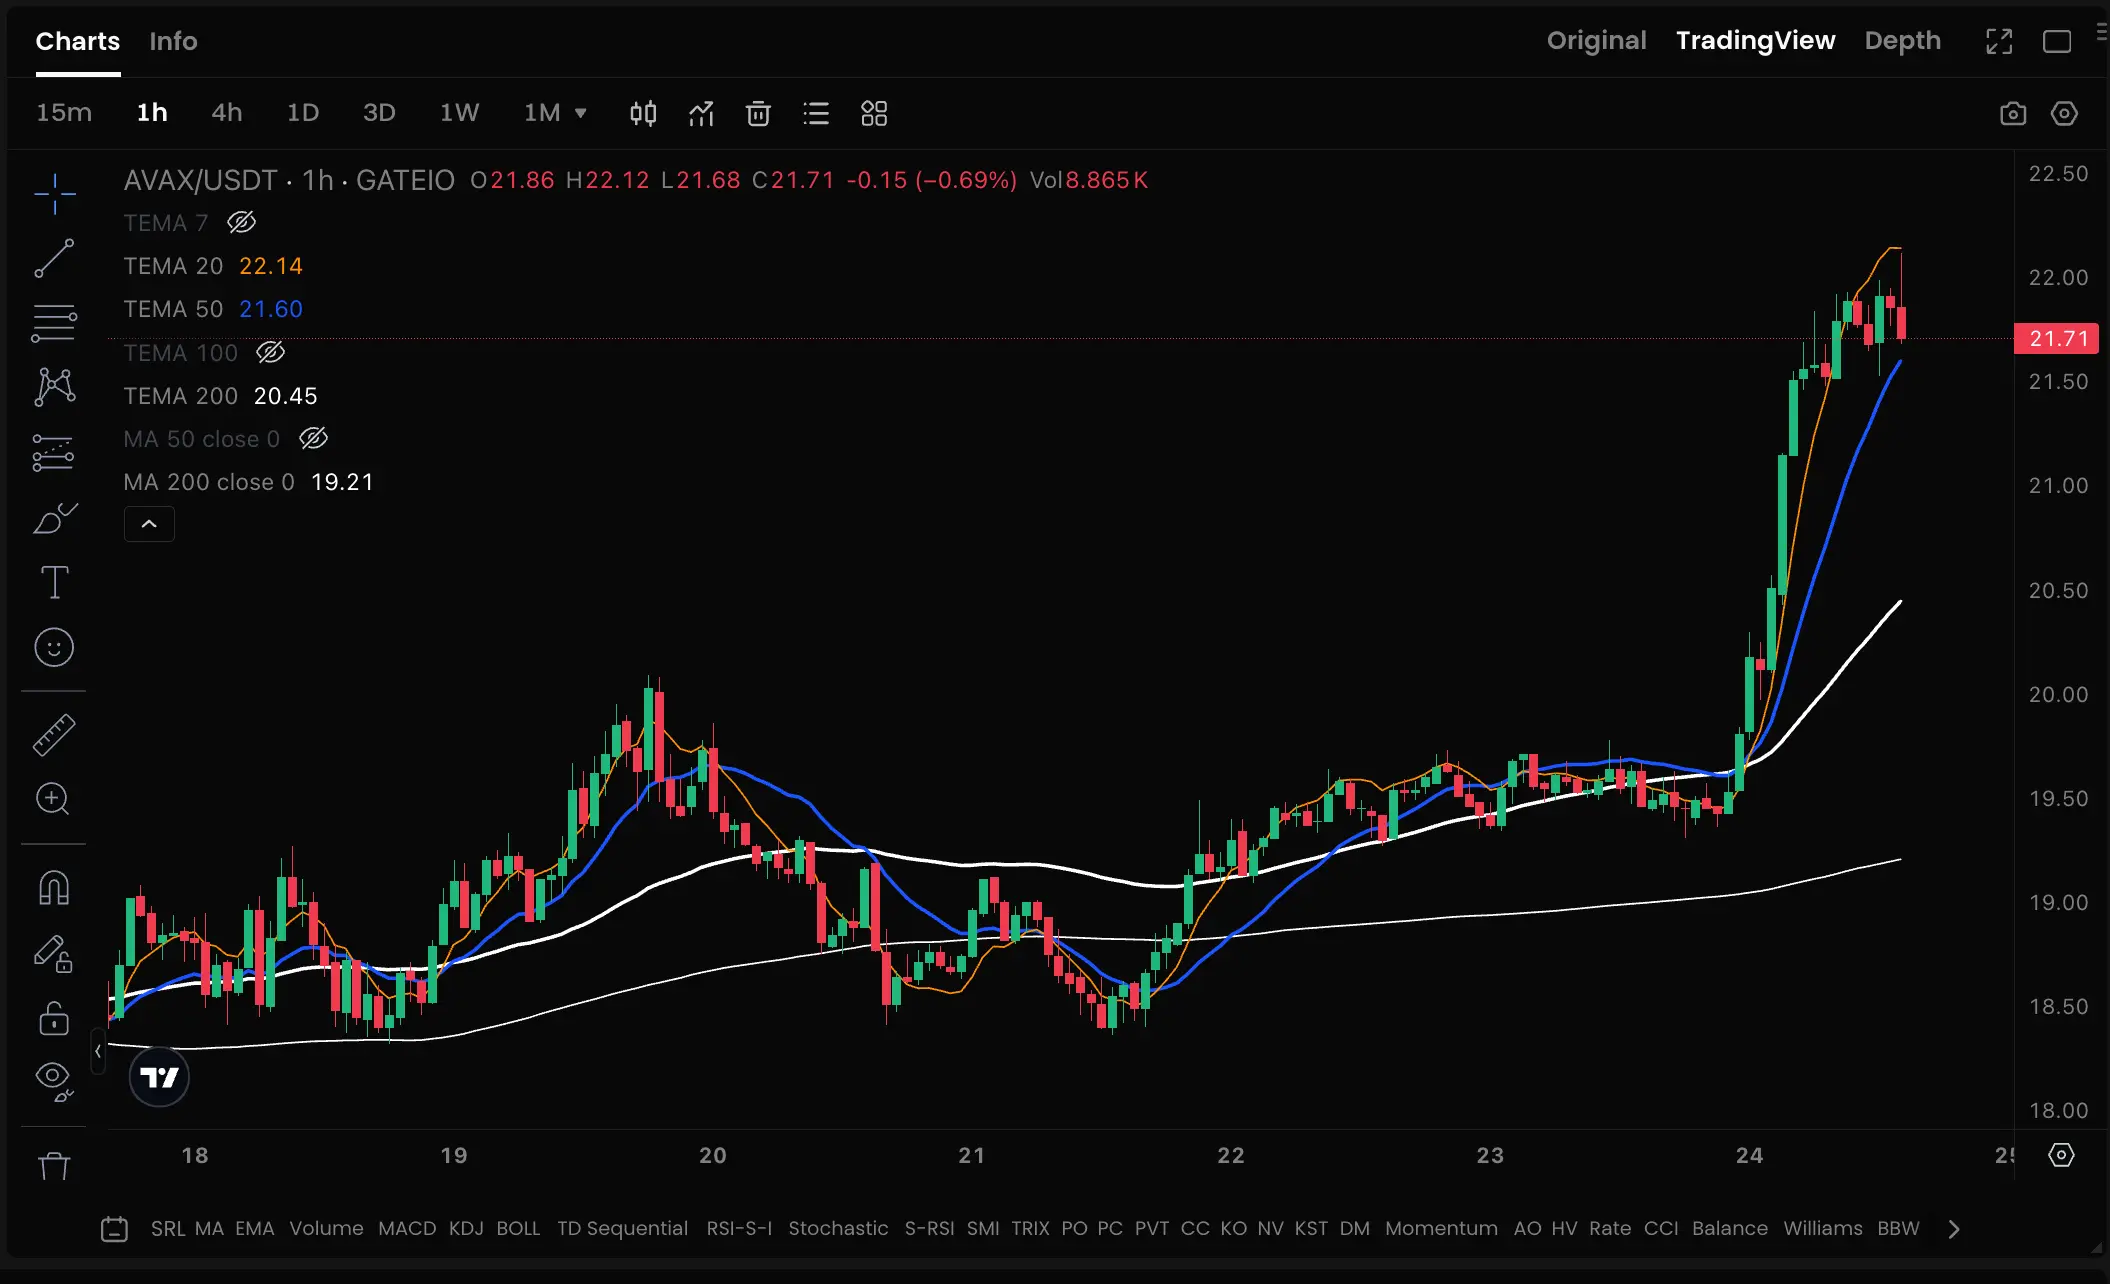Viewport: 2110px width, 1284px height.
Task: Click the 21.71 current price label
Action: click(x=2056, y=339)
